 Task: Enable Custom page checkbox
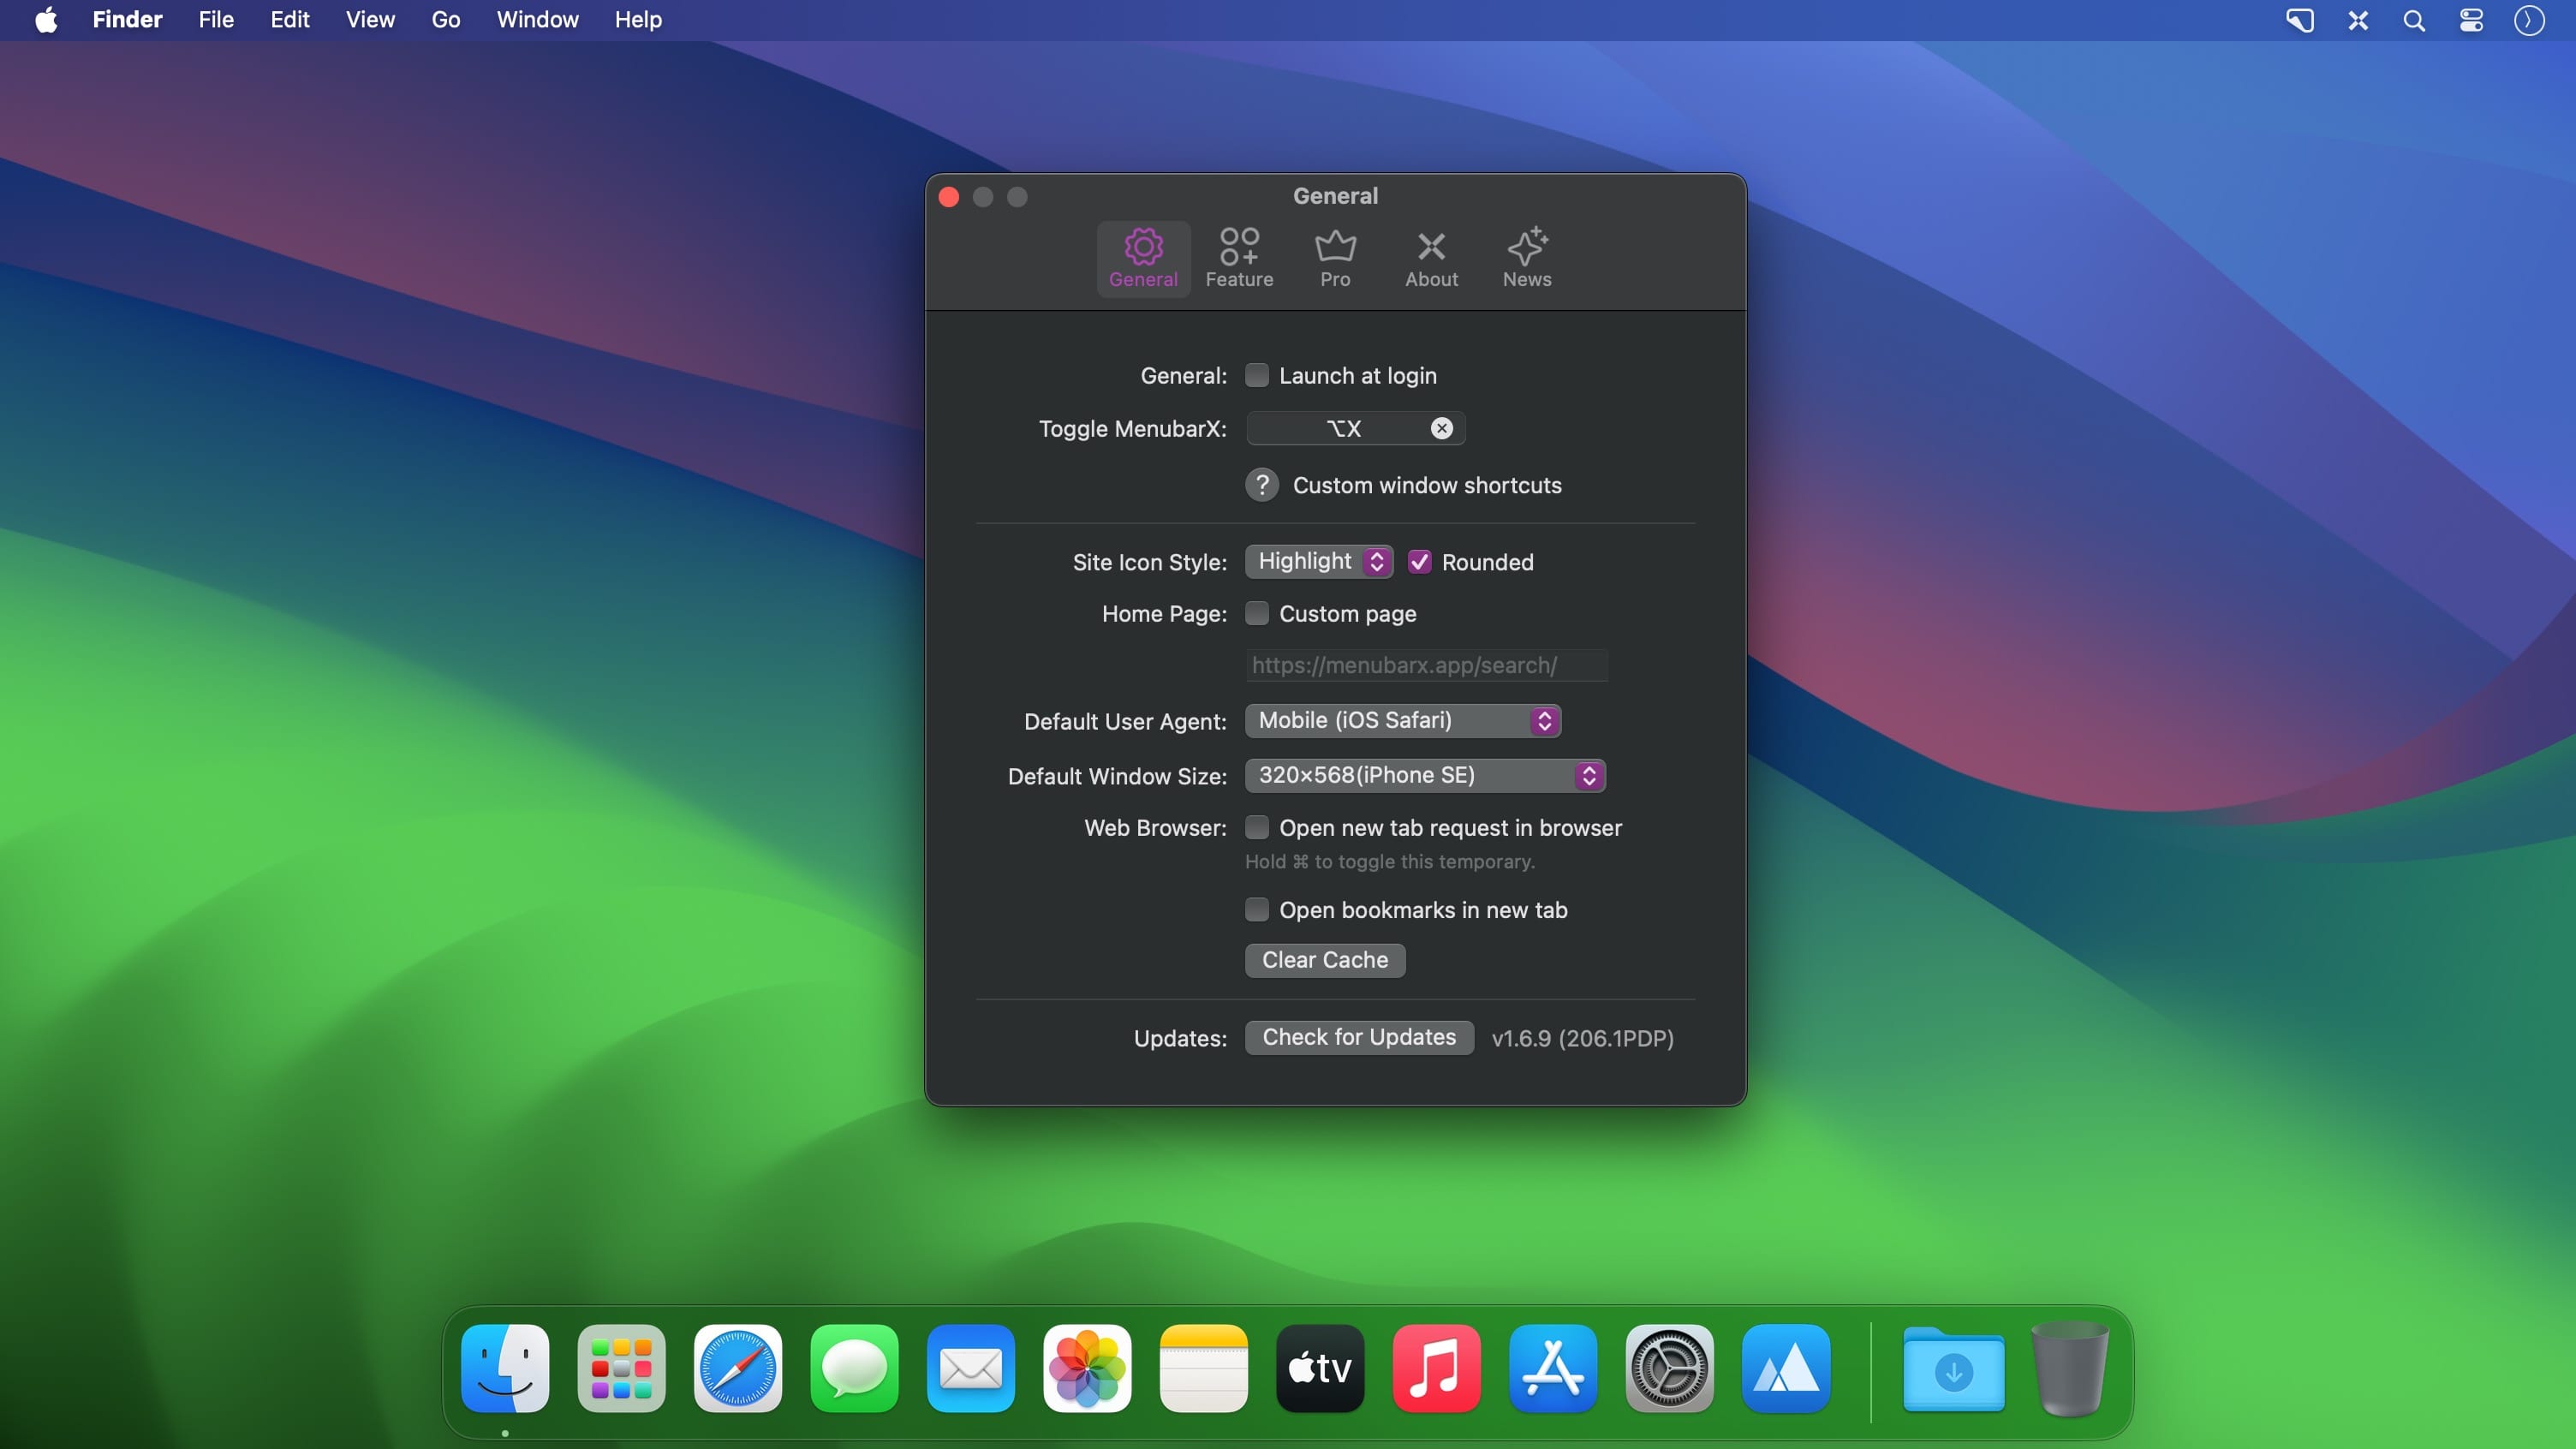[x=1257, y=613]
